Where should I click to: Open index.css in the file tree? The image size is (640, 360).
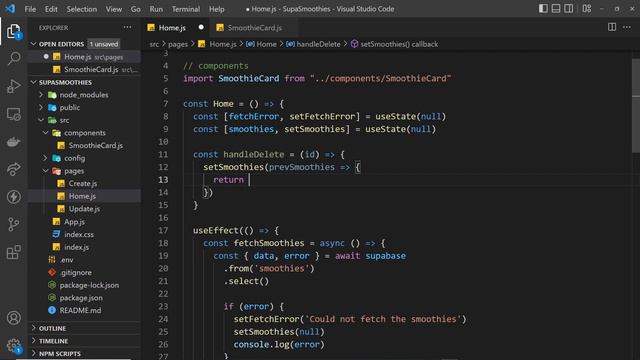[x=78, y=234]
